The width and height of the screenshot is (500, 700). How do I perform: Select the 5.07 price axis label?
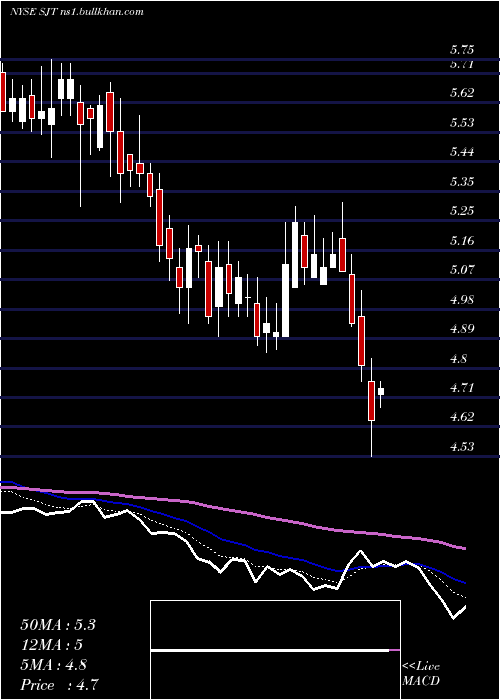tap(462, 270)
